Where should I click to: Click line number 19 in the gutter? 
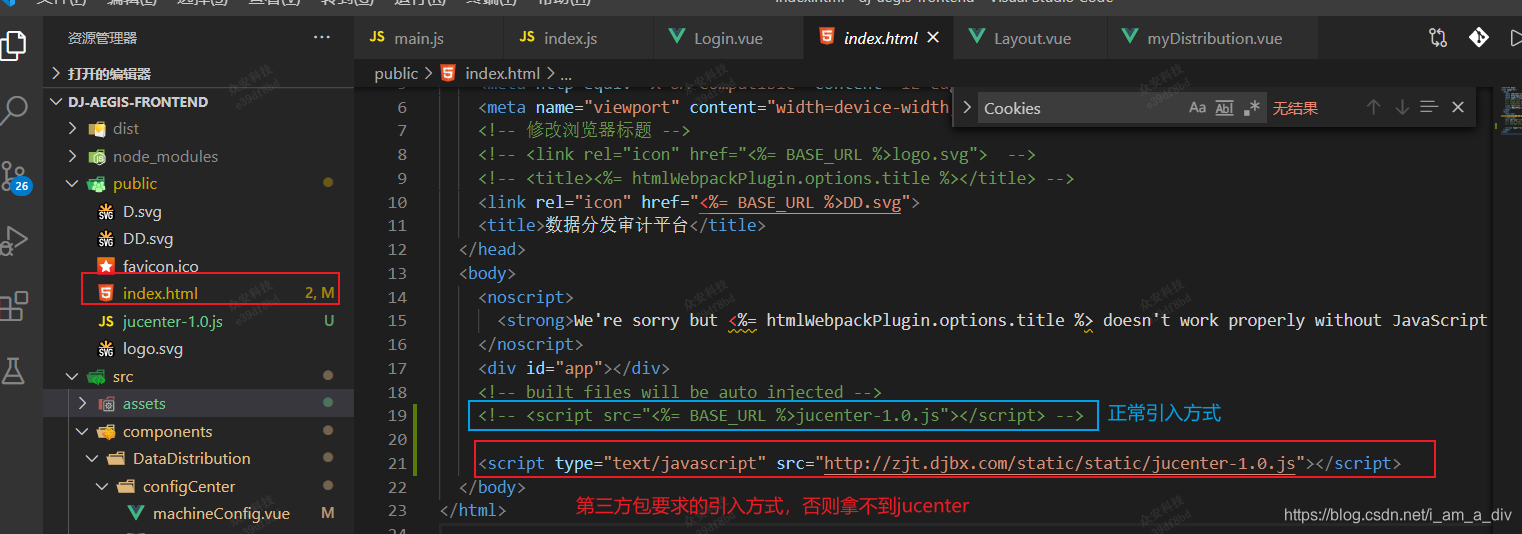click(x=397, y=415)
